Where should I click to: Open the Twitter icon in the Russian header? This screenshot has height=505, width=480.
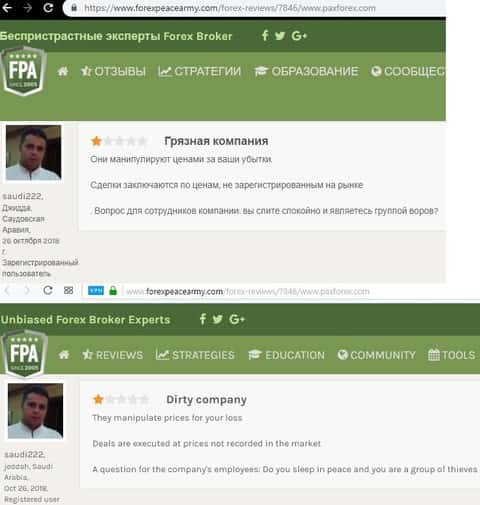(x=280, y=36)
